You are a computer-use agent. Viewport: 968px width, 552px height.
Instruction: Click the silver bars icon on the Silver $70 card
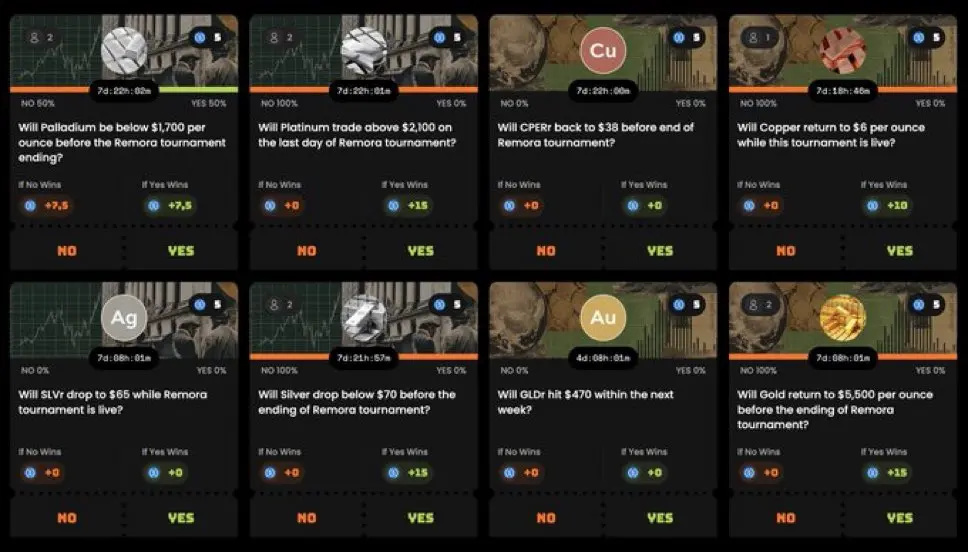[364, 317]
